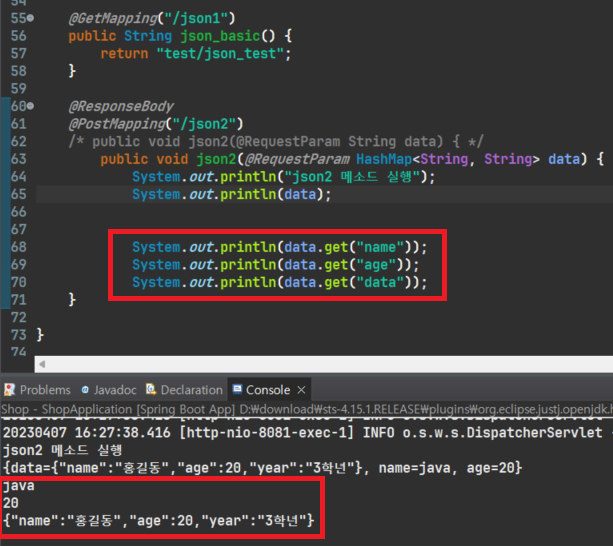Click the json_basic method name

click(x=220, y=36)
